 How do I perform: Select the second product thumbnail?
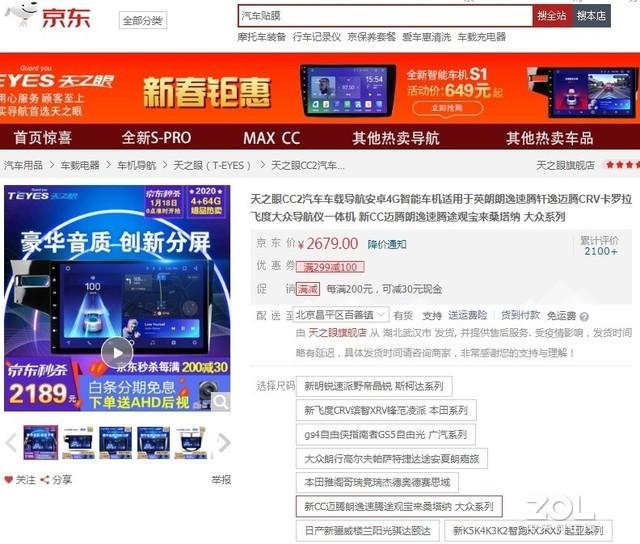tap(78, 442)
